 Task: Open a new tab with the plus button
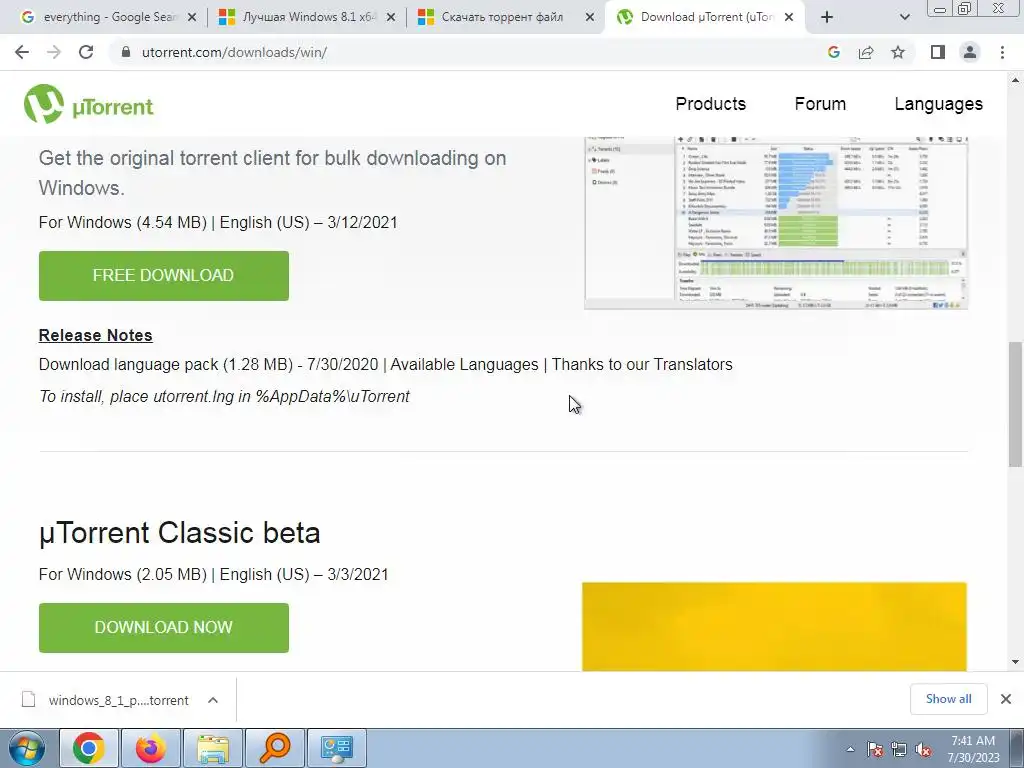pos(827,17)
